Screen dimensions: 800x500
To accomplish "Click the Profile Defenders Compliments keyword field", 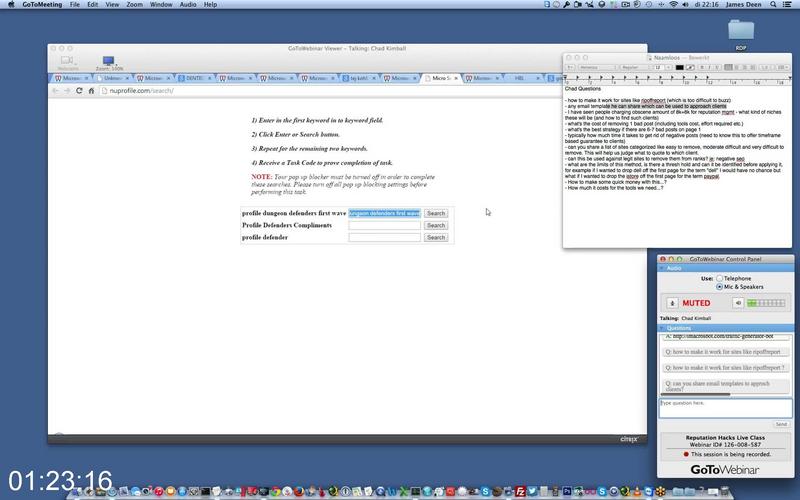I will (x=385, y=225).
